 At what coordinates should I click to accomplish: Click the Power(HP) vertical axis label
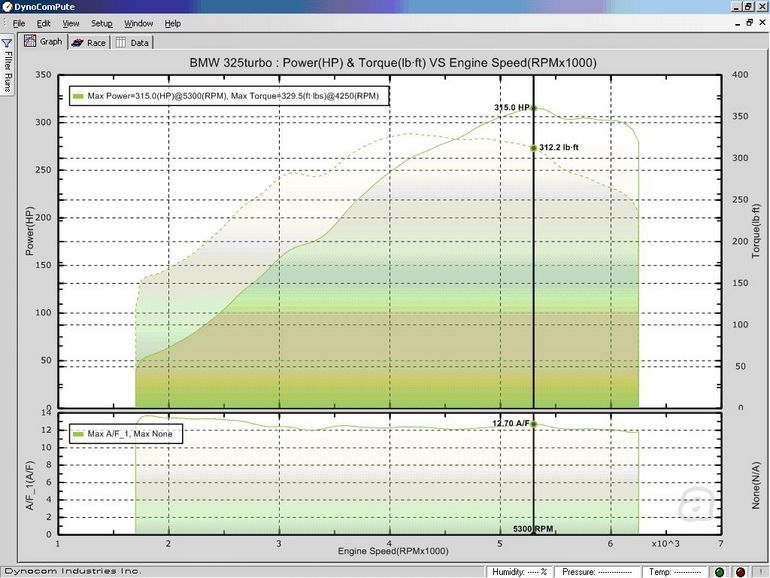[x=29, y=231]
